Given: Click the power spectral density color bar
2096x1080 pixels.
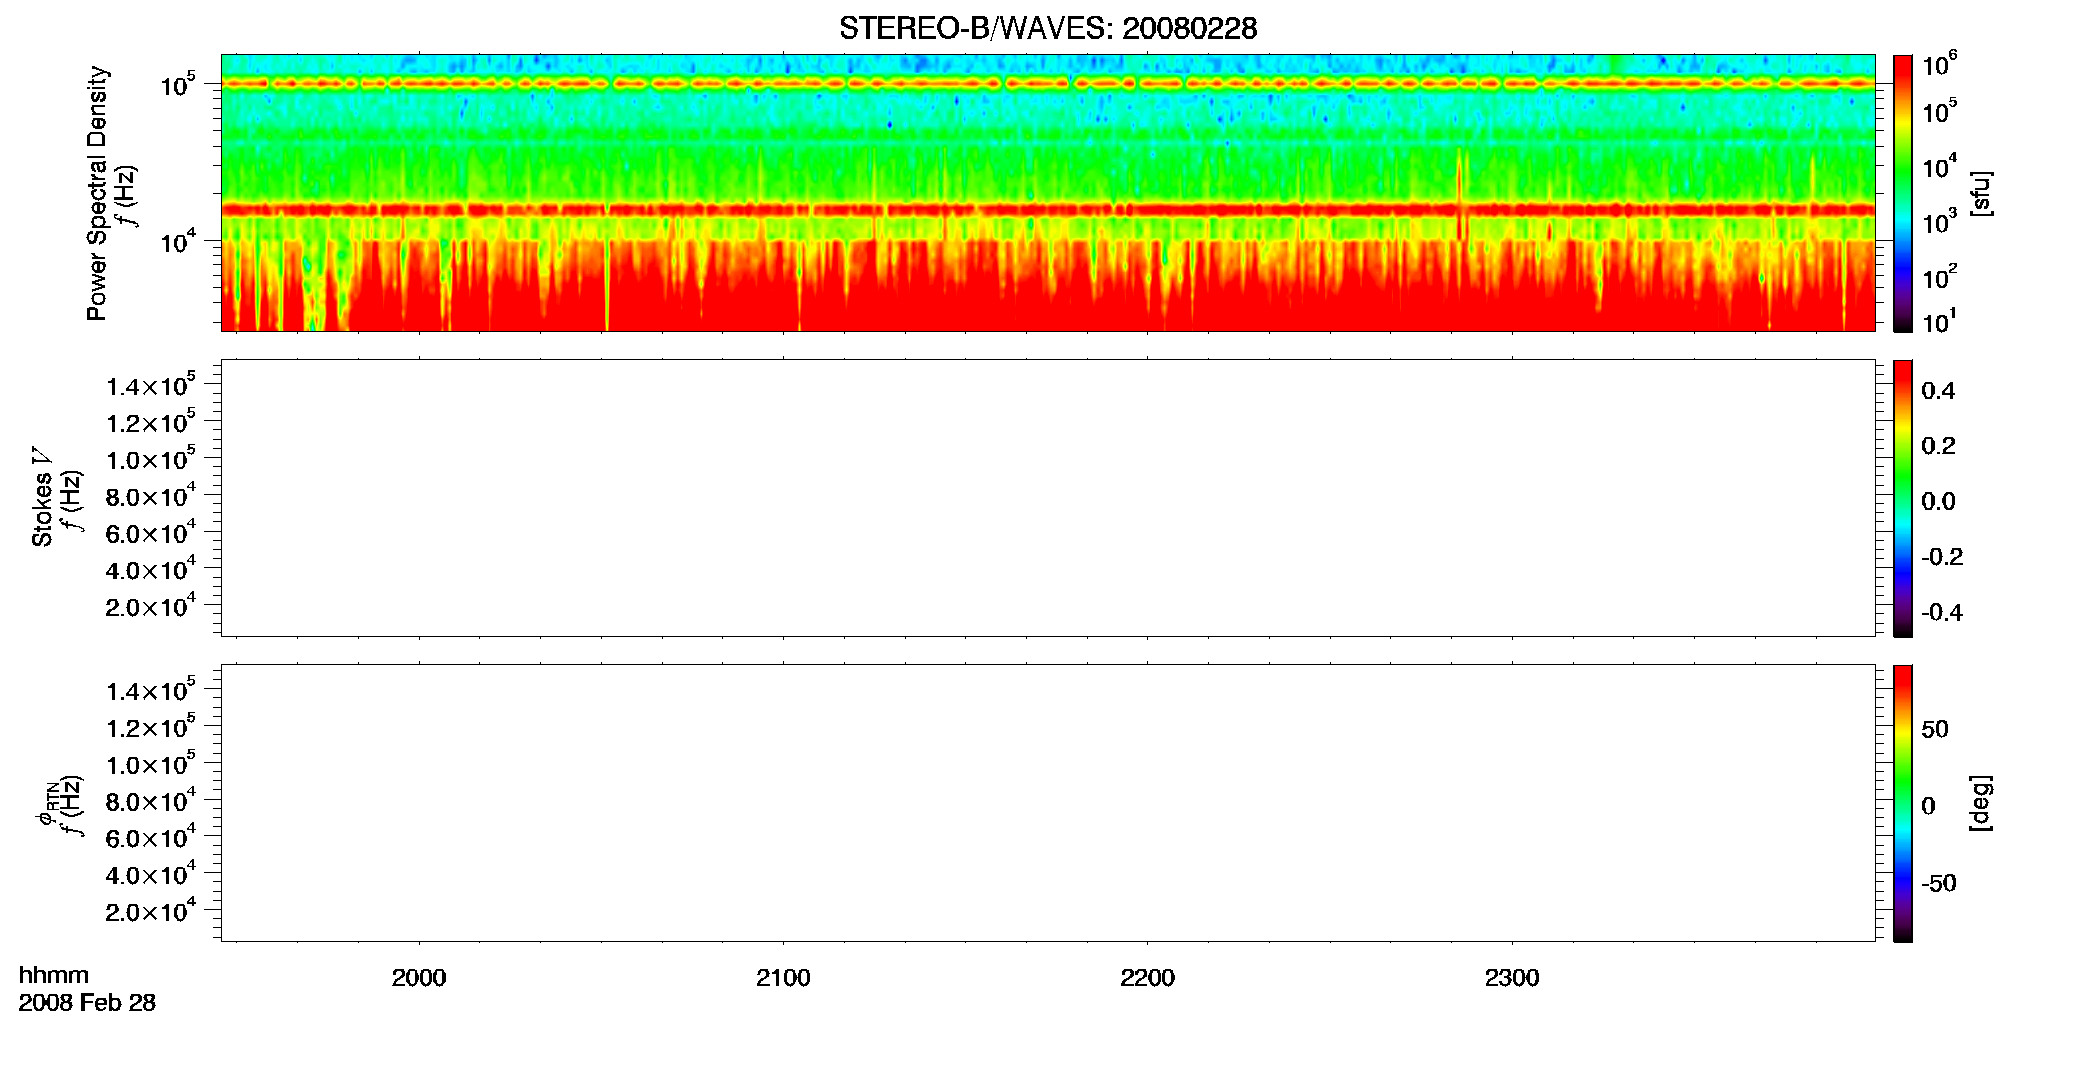Looking at the screenshot, I should tap(1903, 193).
